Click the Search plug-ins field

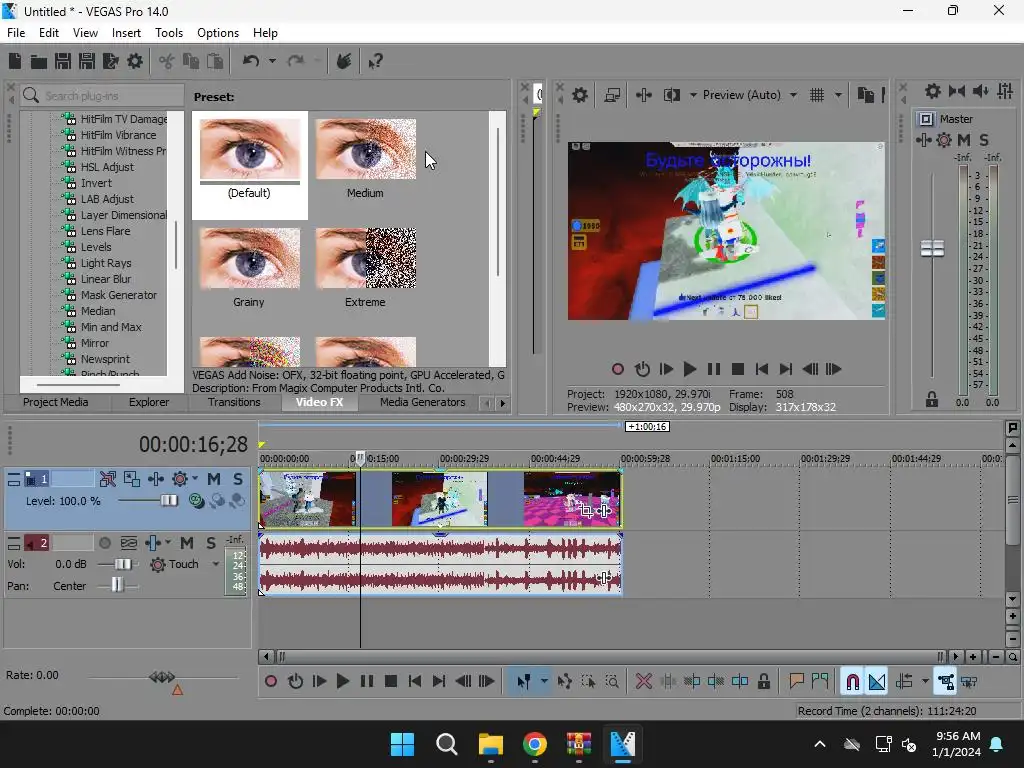click(x=102, y=95)
